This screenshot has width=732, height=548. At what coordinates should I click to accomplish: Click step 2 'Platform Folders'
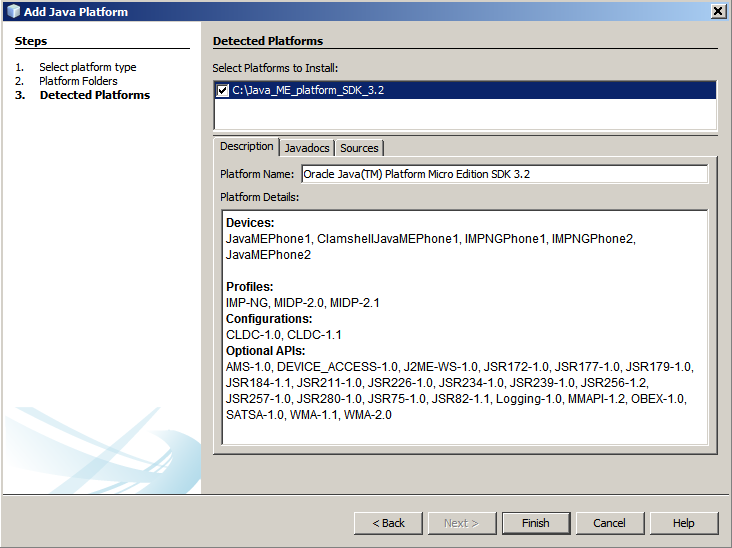coord(78,81)
